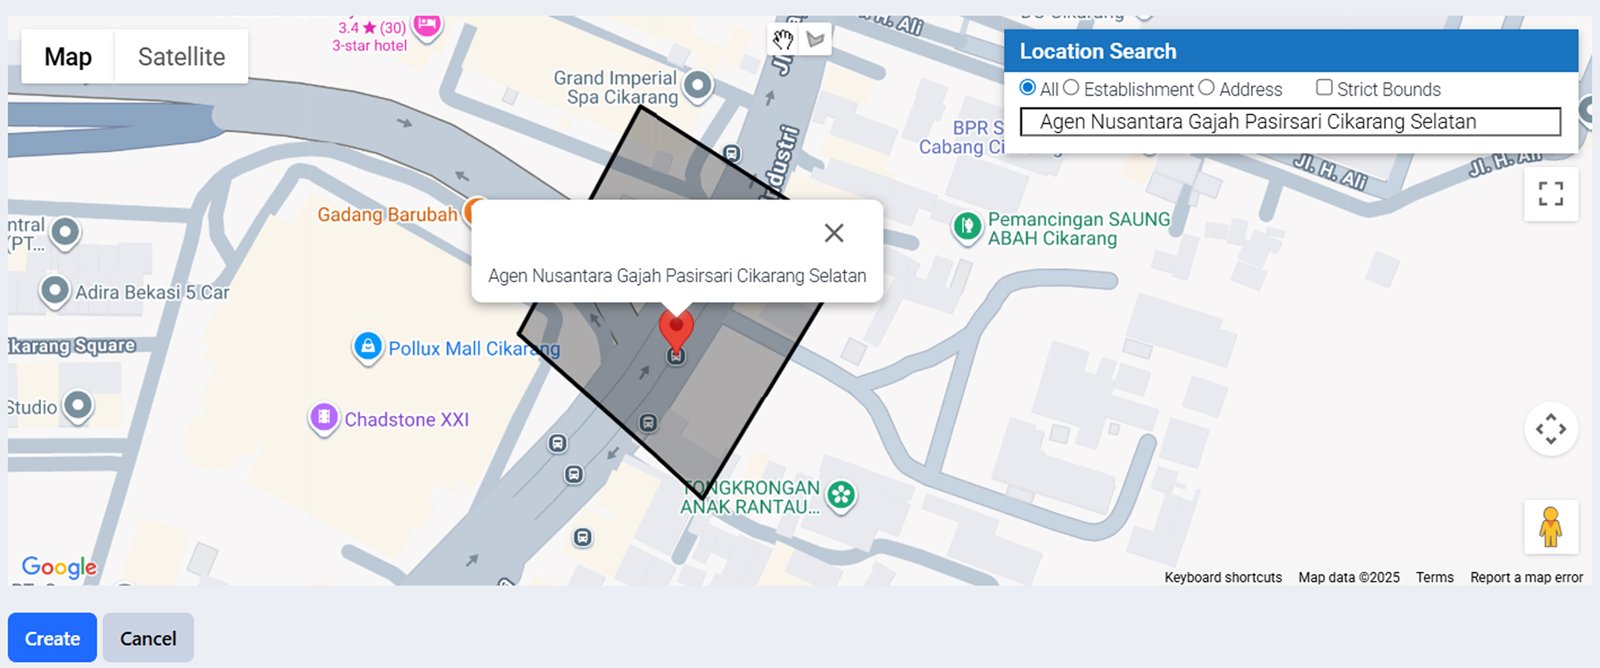Click the hand tool icon above map
The height and width of the screenshot is (668, 1600).
point(783,37)
